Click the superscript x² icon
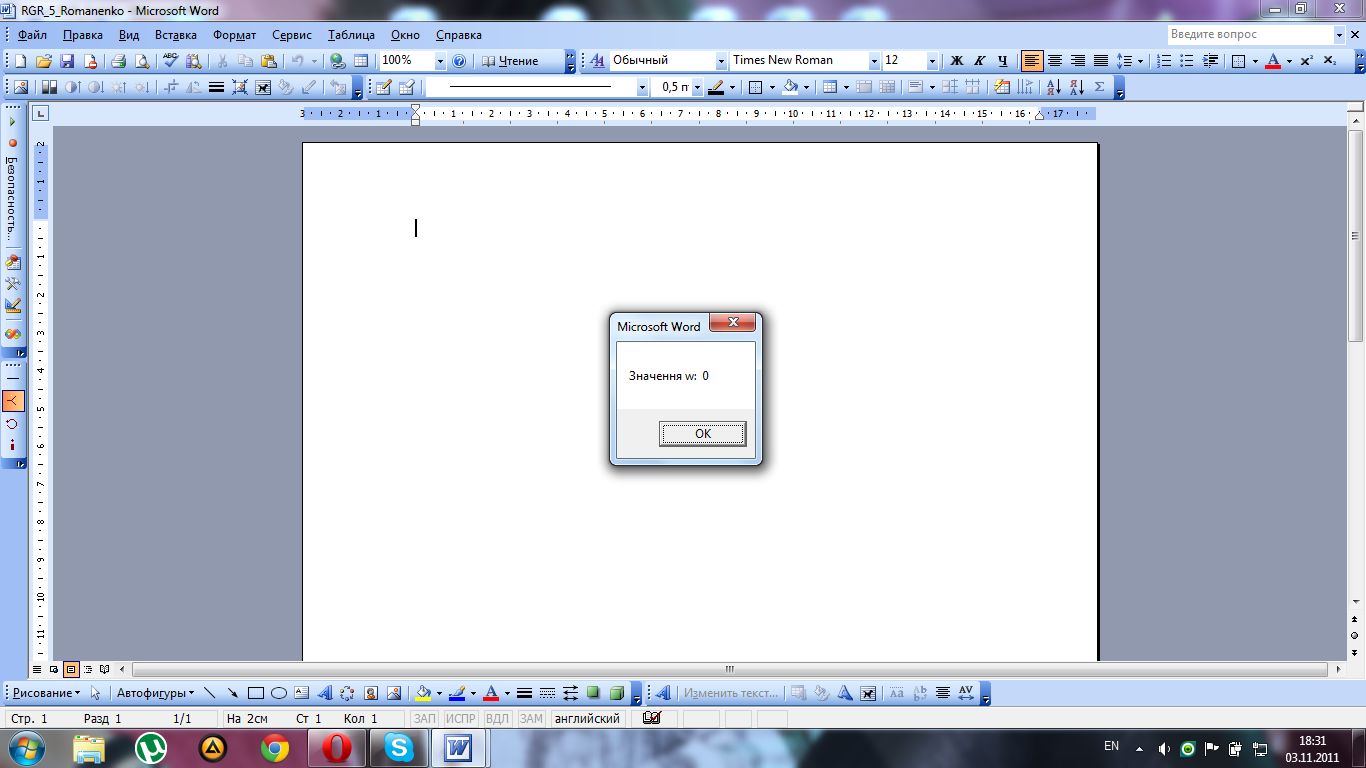Screen dimensions: 1366x768 (1307, 61)
